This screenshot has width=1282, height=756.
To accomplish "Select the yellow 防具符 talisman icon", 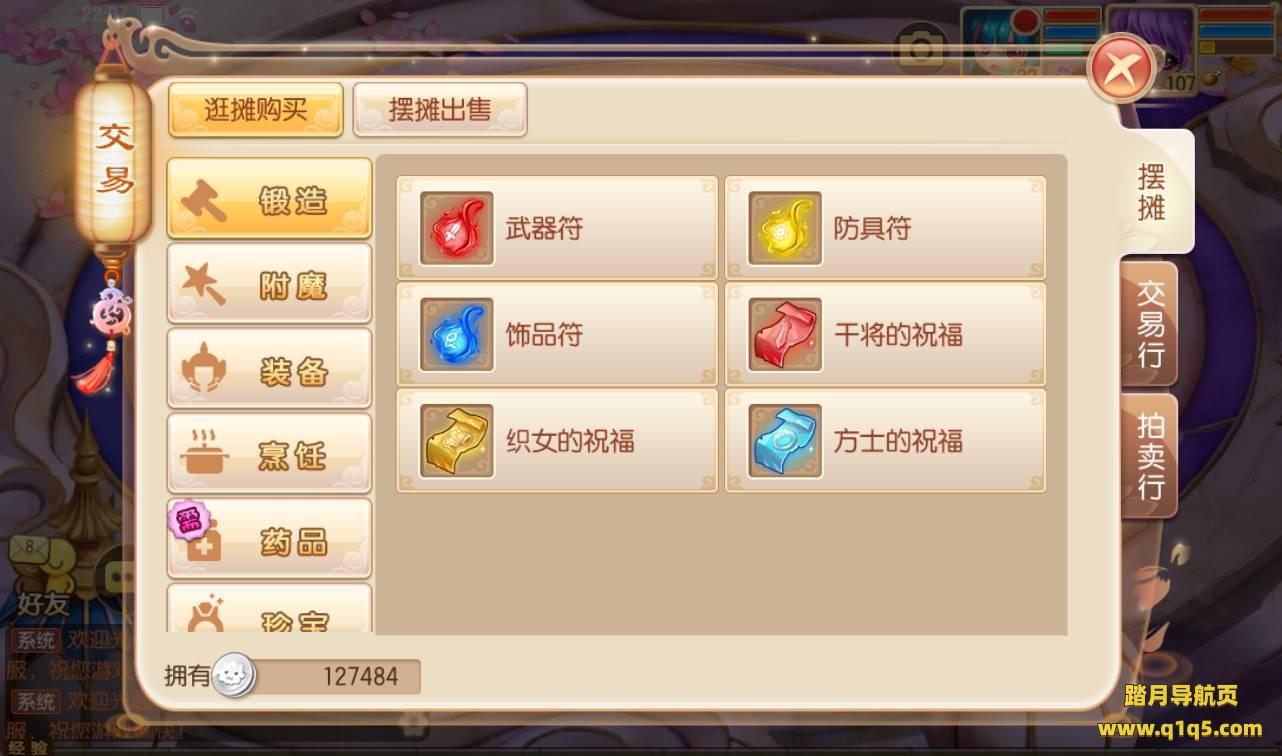I will tap(785, 228).
